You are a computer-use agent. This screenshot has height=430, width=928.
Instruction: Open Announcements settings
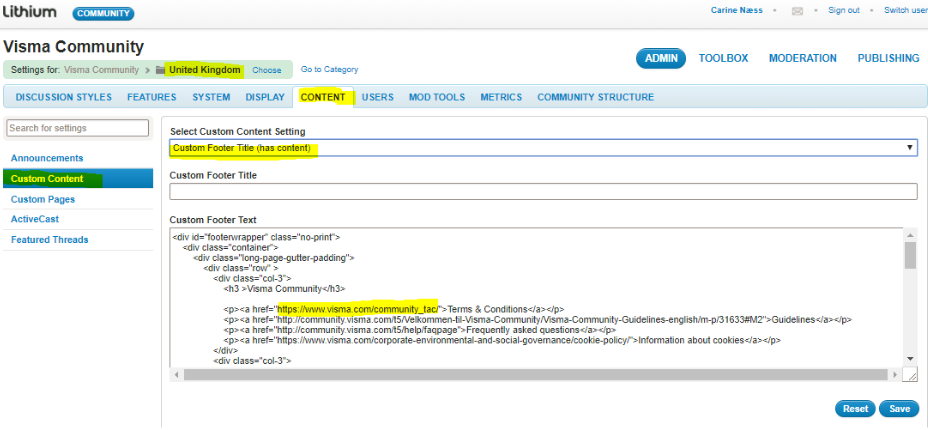pyautogui.click(x=47, y=159)
